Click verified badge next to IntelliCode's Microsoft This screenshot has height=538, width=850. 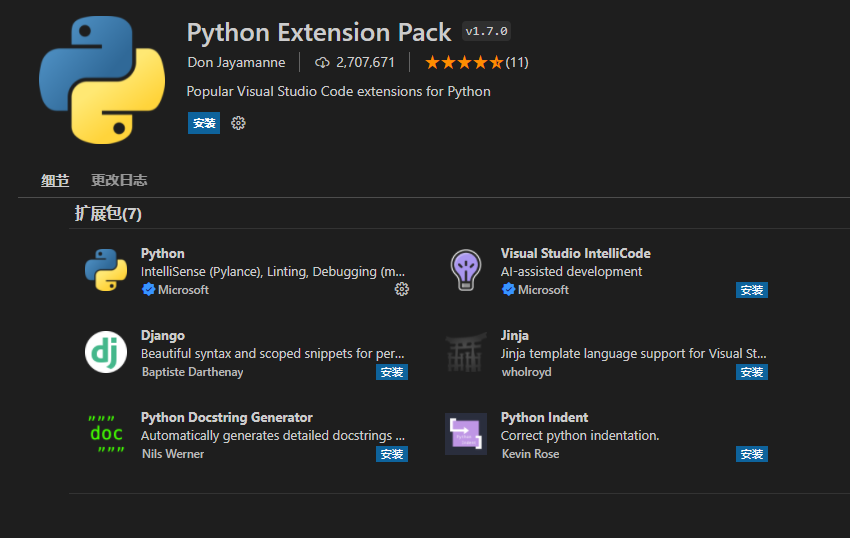pos(508,290)
